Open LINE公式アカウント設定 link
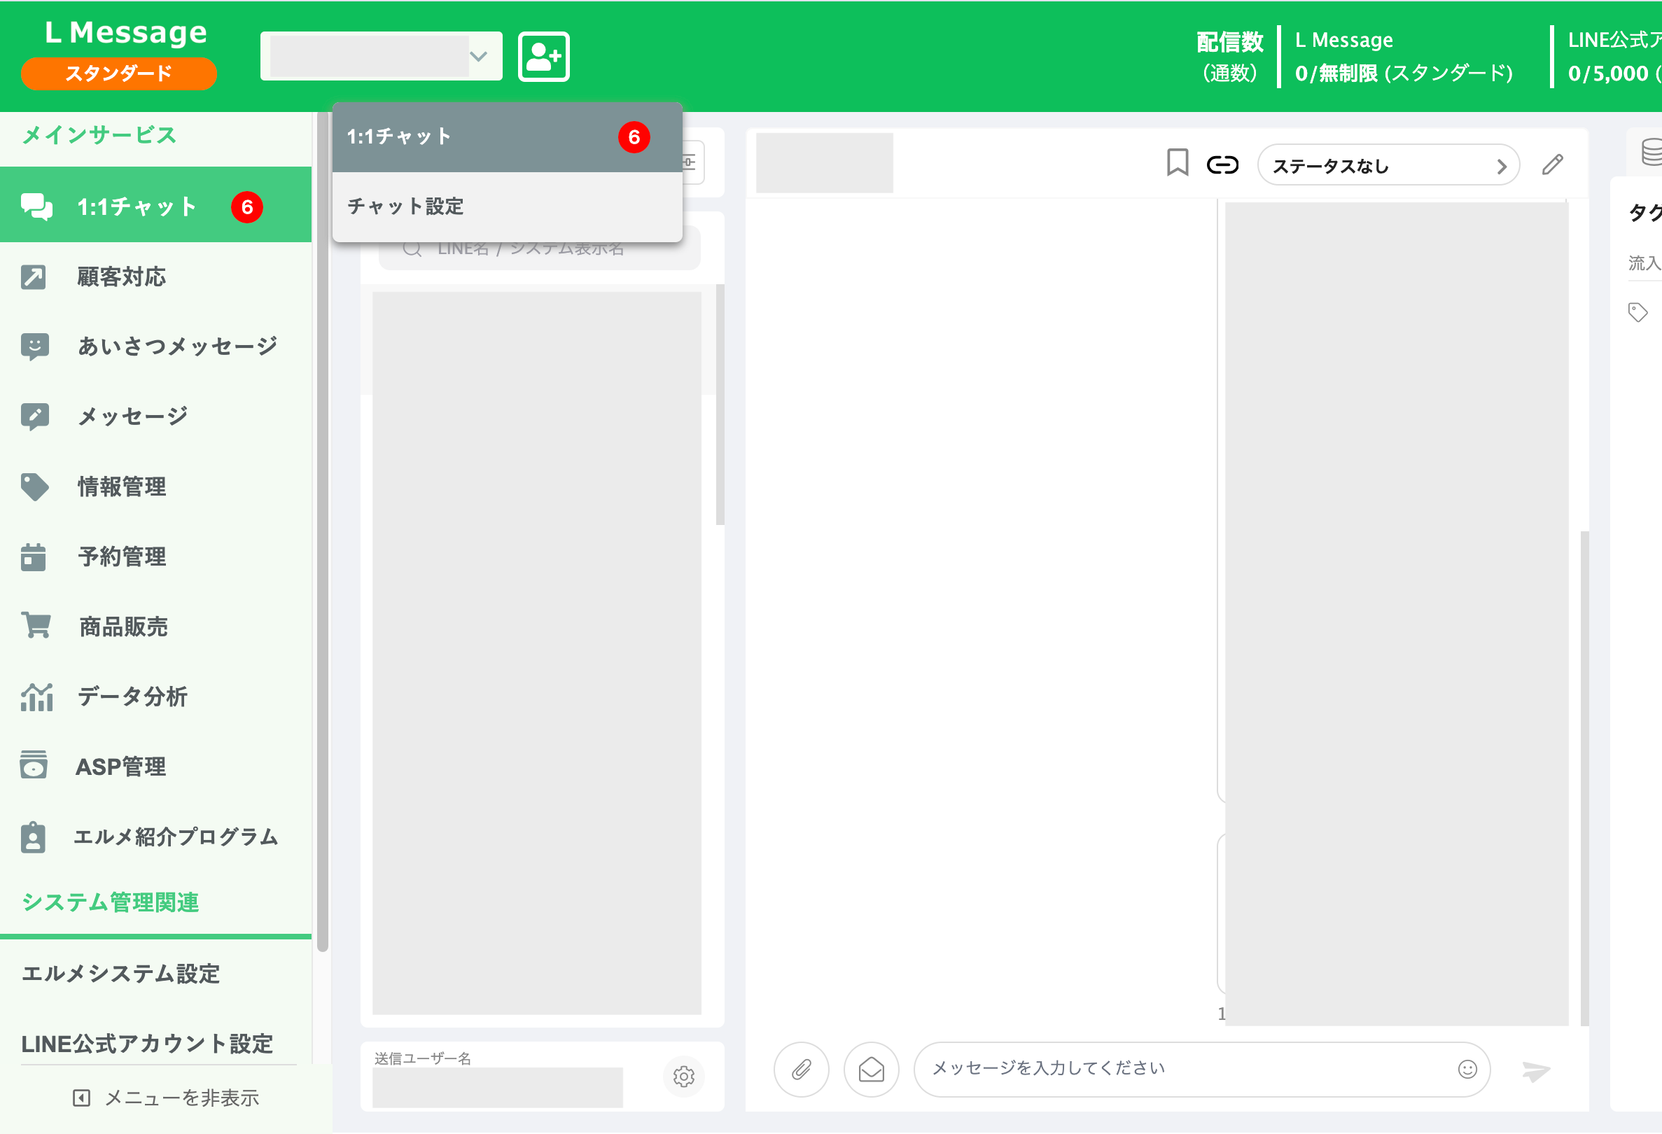This screenshot has width=1662, height=1134. click(147, 1044)
